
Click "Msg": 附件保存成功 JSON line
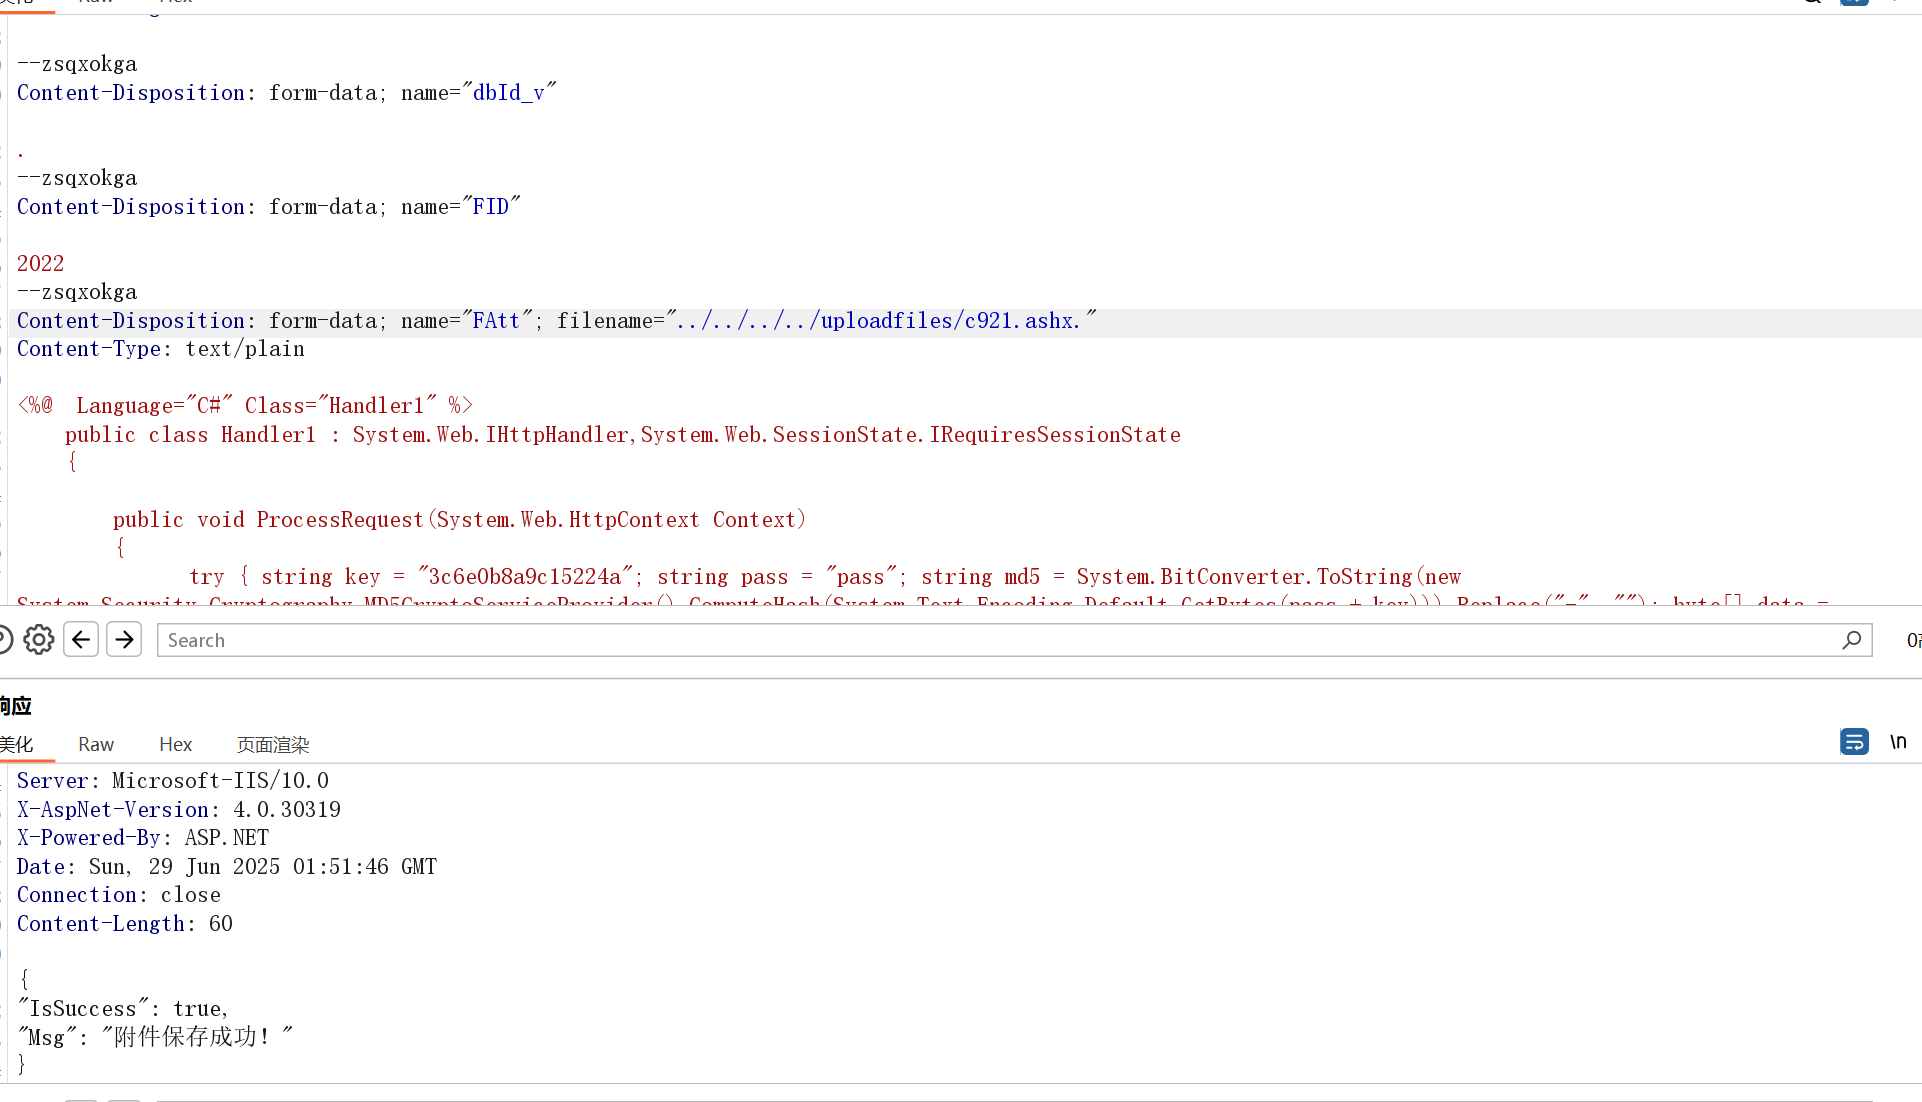click(x=156, y=1037)
